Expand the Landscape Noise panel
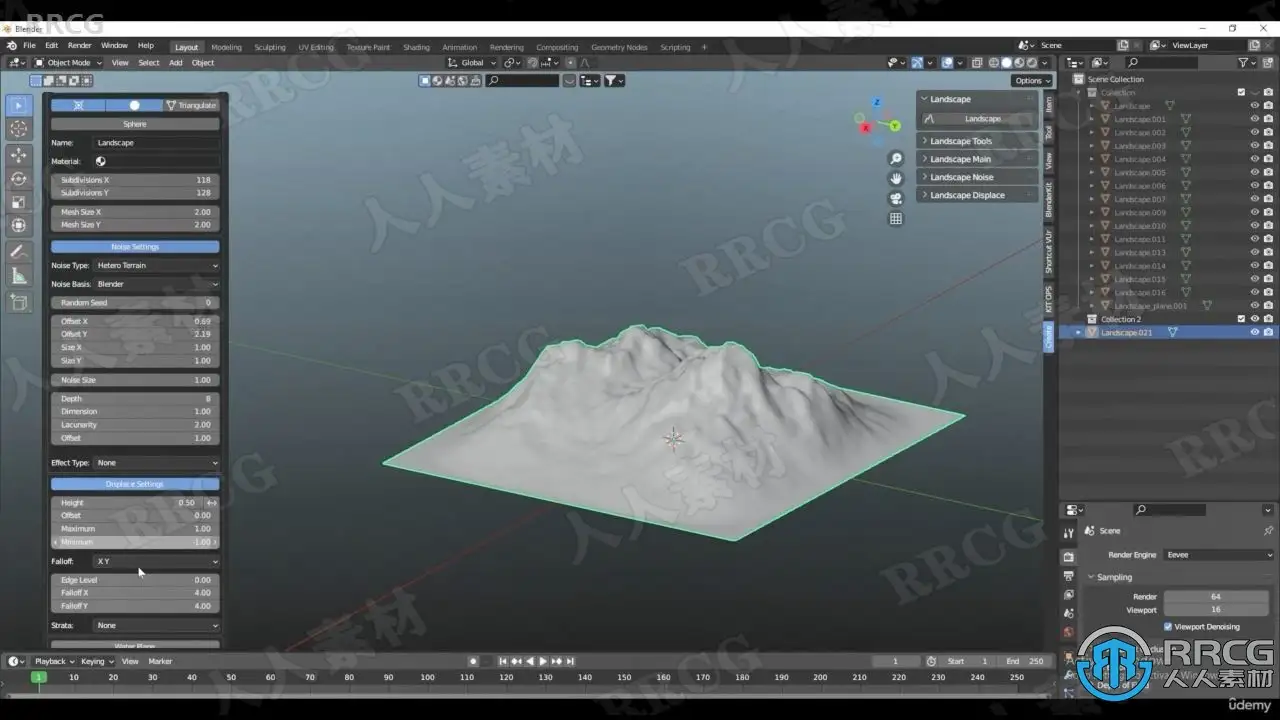1280x720 pixels. coord(977,177)
